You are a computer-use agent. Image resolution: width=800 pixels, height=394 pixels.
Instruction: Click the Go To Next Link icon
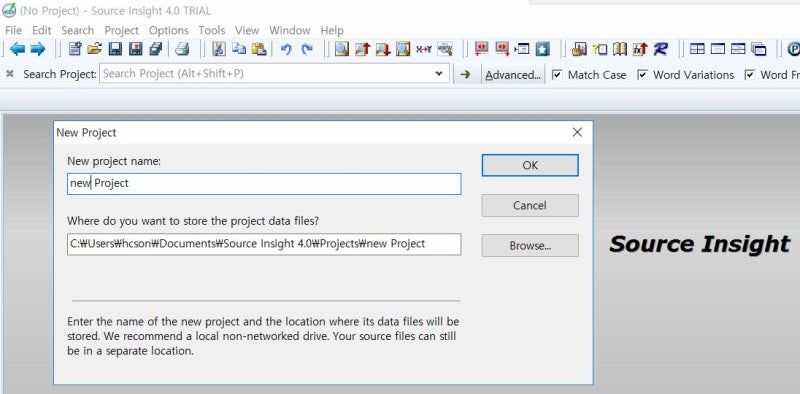point(502,49)
